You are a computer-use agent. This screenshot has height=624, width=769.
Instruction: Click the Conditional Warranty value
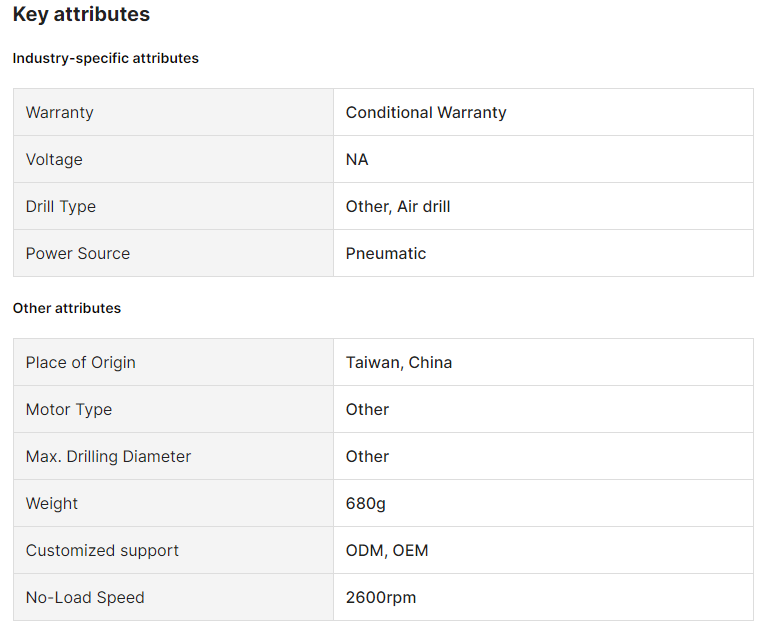(x=426, y=112)
